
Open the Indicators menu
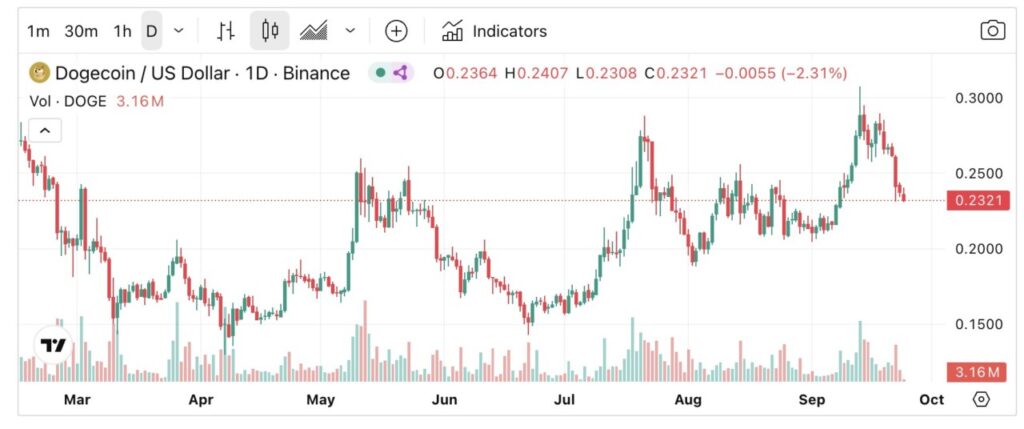tap(495, 31)
